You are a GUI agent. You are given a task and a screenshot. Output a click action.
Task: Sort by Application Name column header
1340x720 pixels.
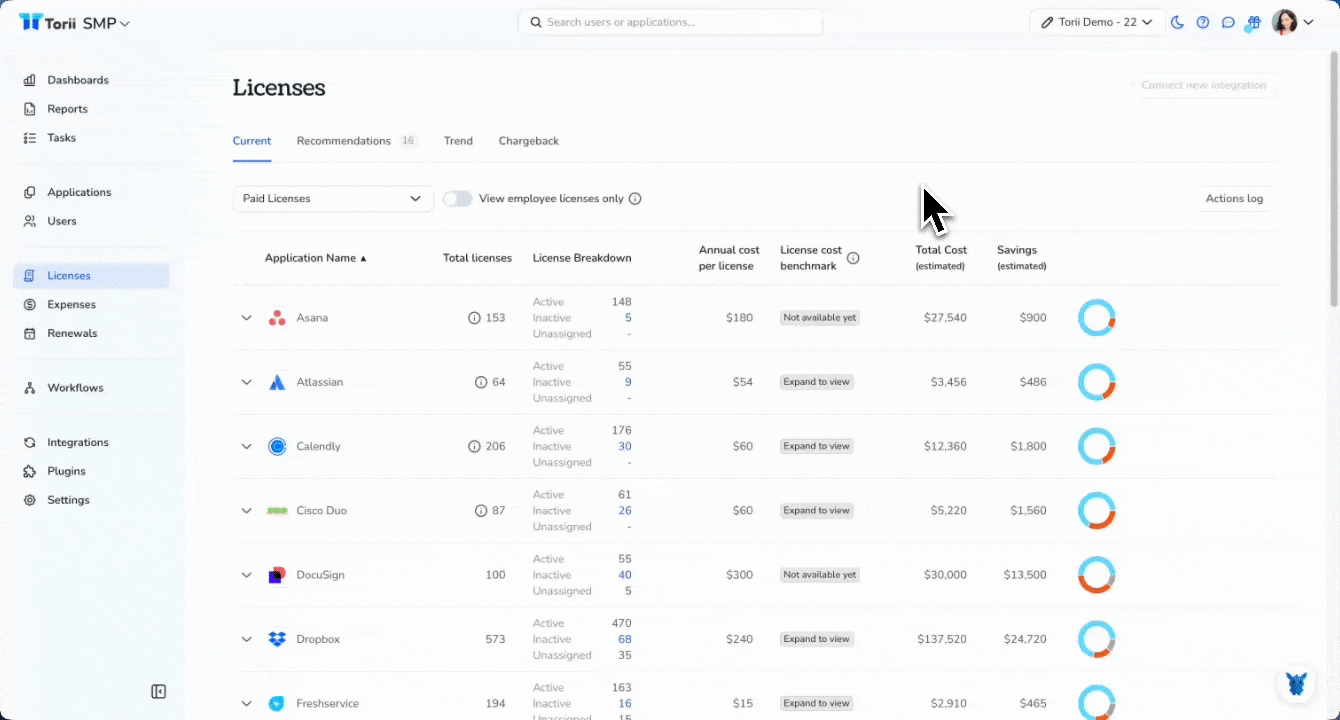click(315, 258)
